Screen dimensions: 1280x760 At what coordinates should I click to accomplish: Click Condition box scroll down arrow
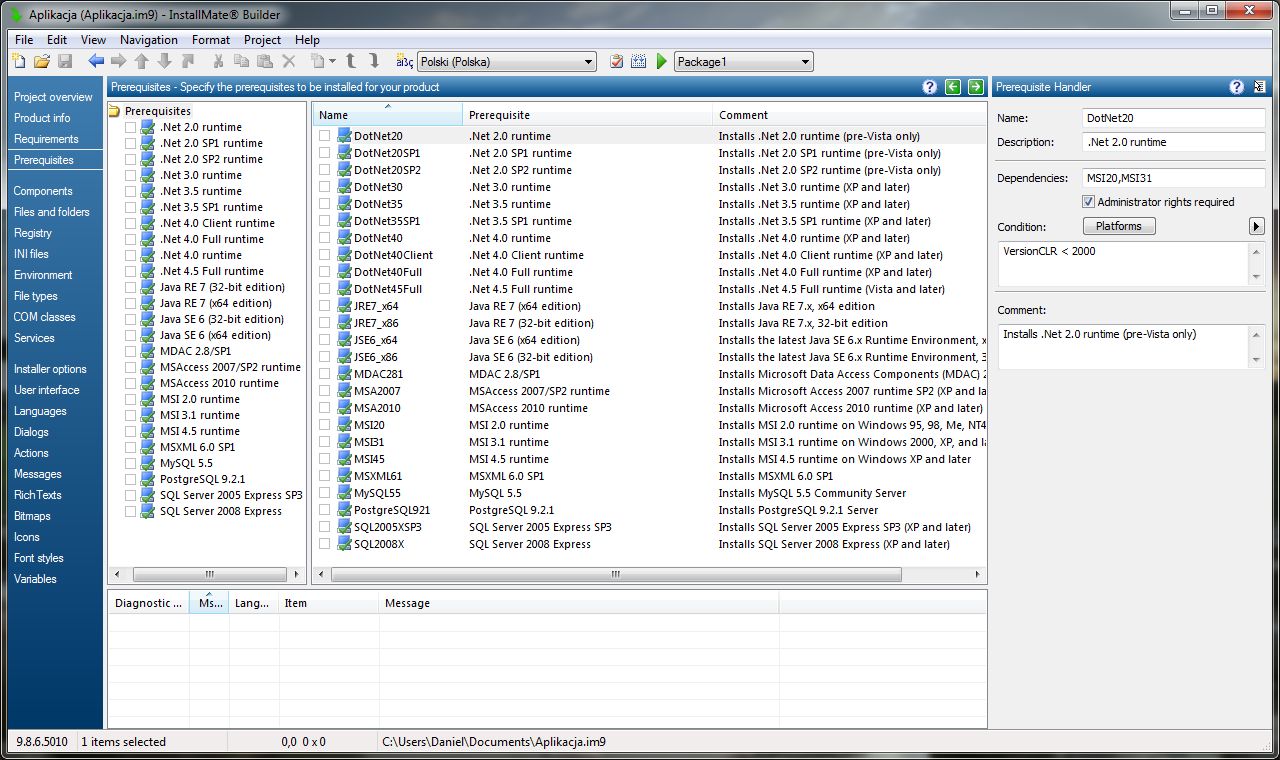1257,276
